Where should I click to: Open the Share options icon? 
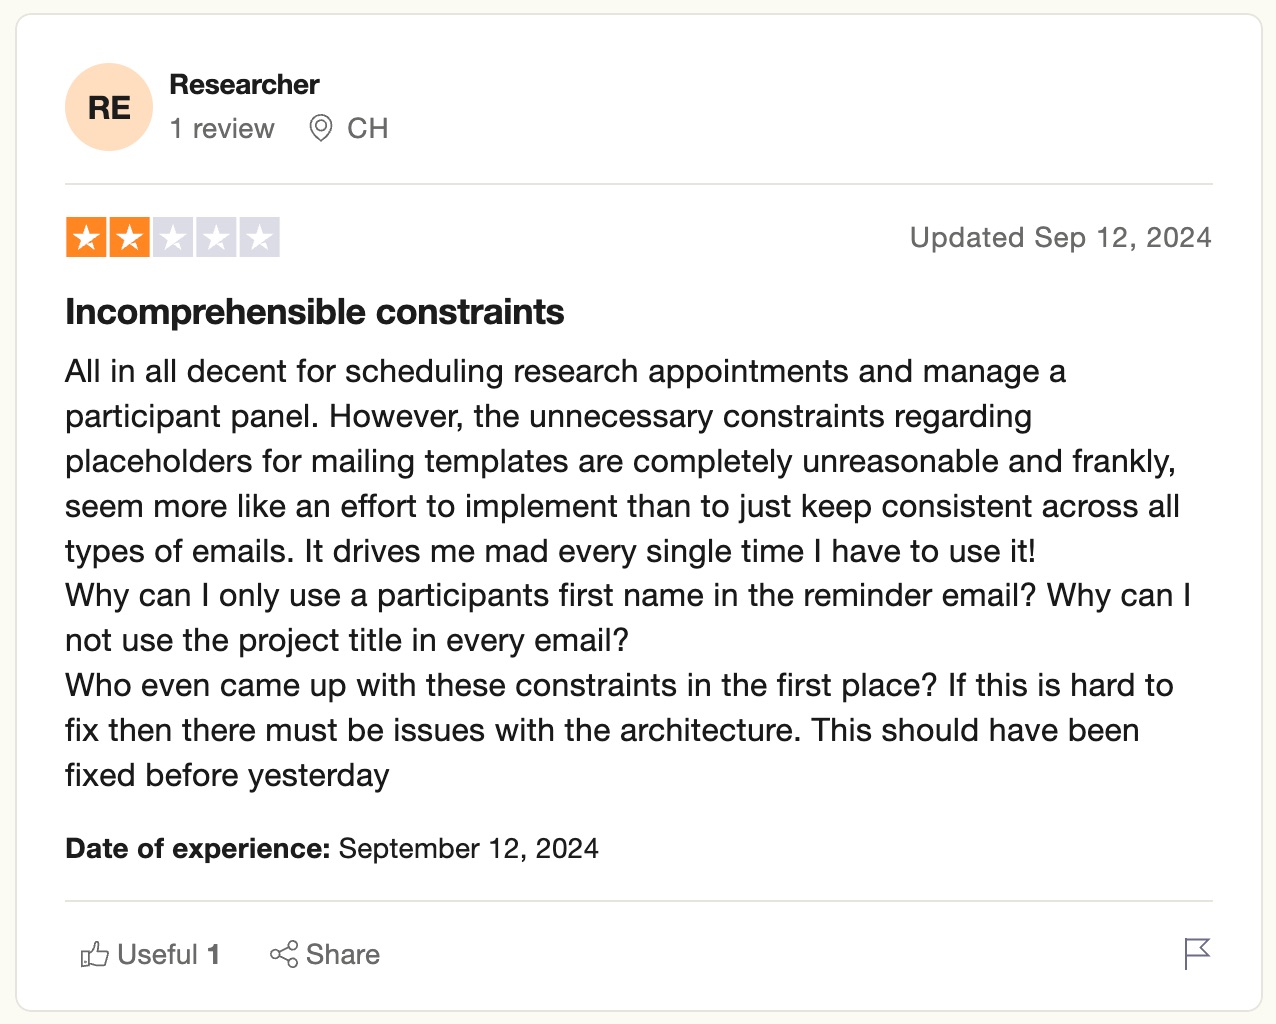pos(283,954)
